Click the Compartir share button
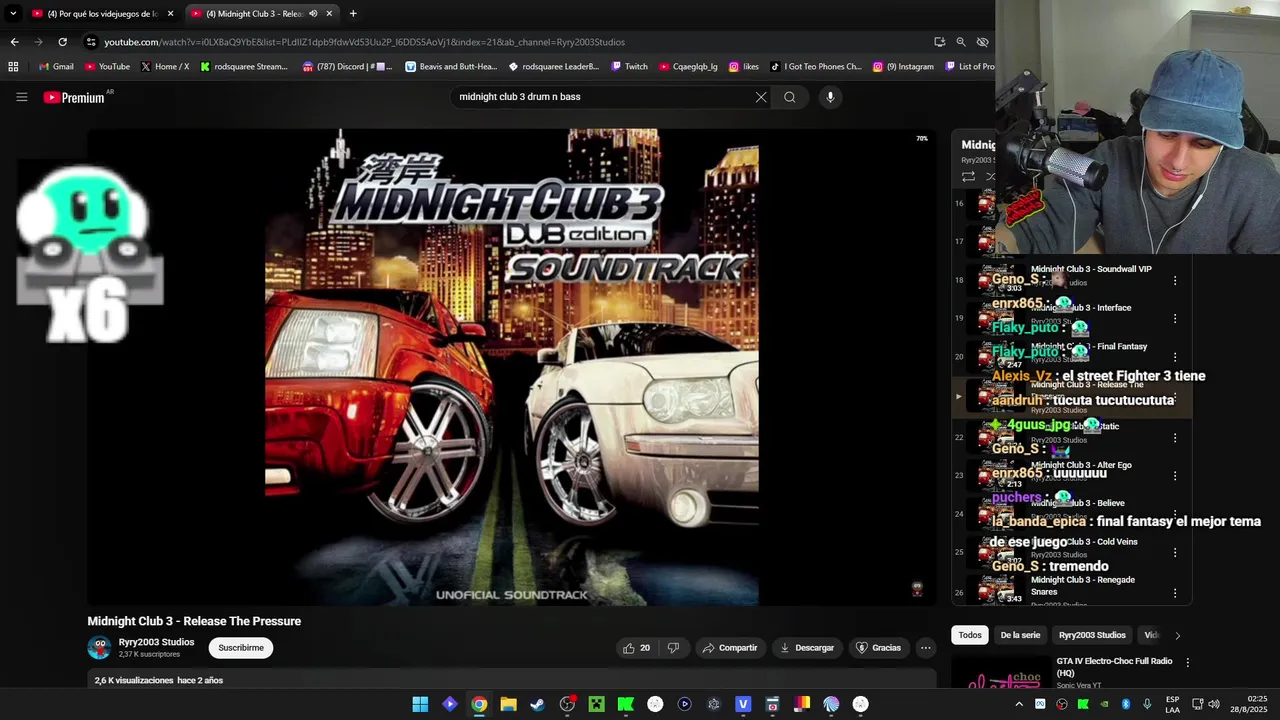Viewport: 1280px width, 720px height. click(730, 648)
